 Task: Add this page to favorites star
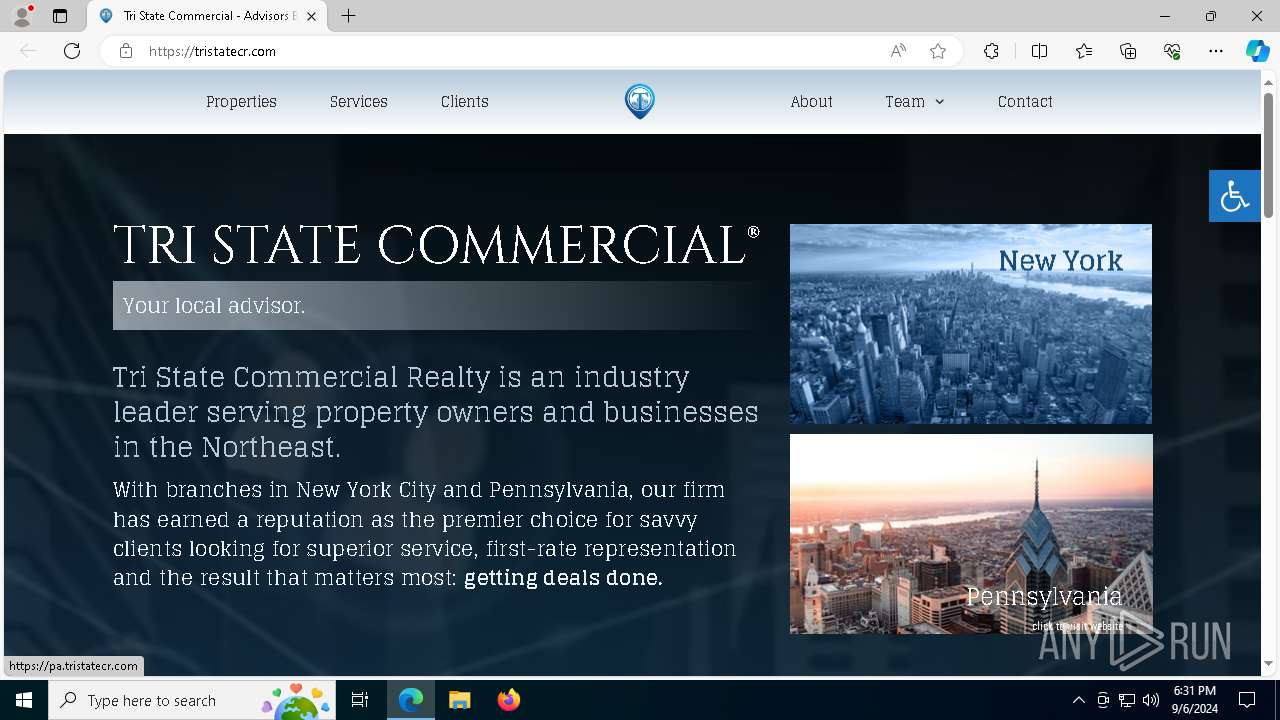tap(938, 51)
